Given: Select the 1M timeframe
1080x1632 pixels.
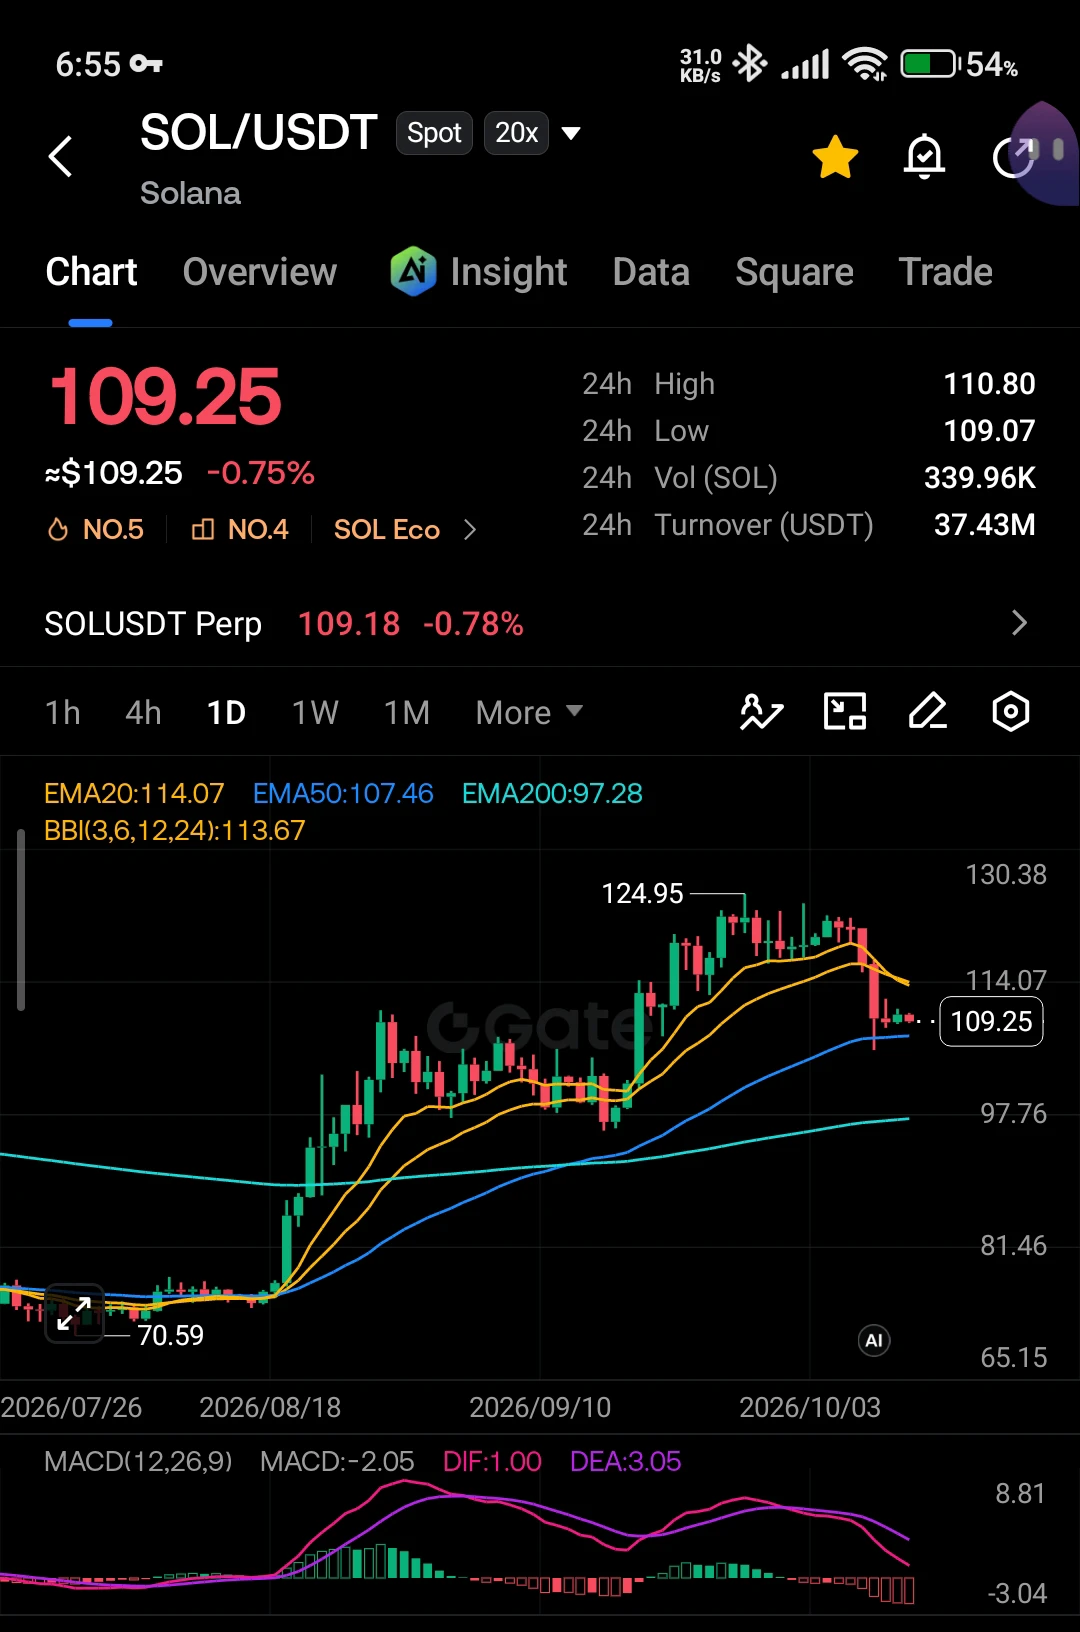Looking at the screenshot, I should 407,712.
